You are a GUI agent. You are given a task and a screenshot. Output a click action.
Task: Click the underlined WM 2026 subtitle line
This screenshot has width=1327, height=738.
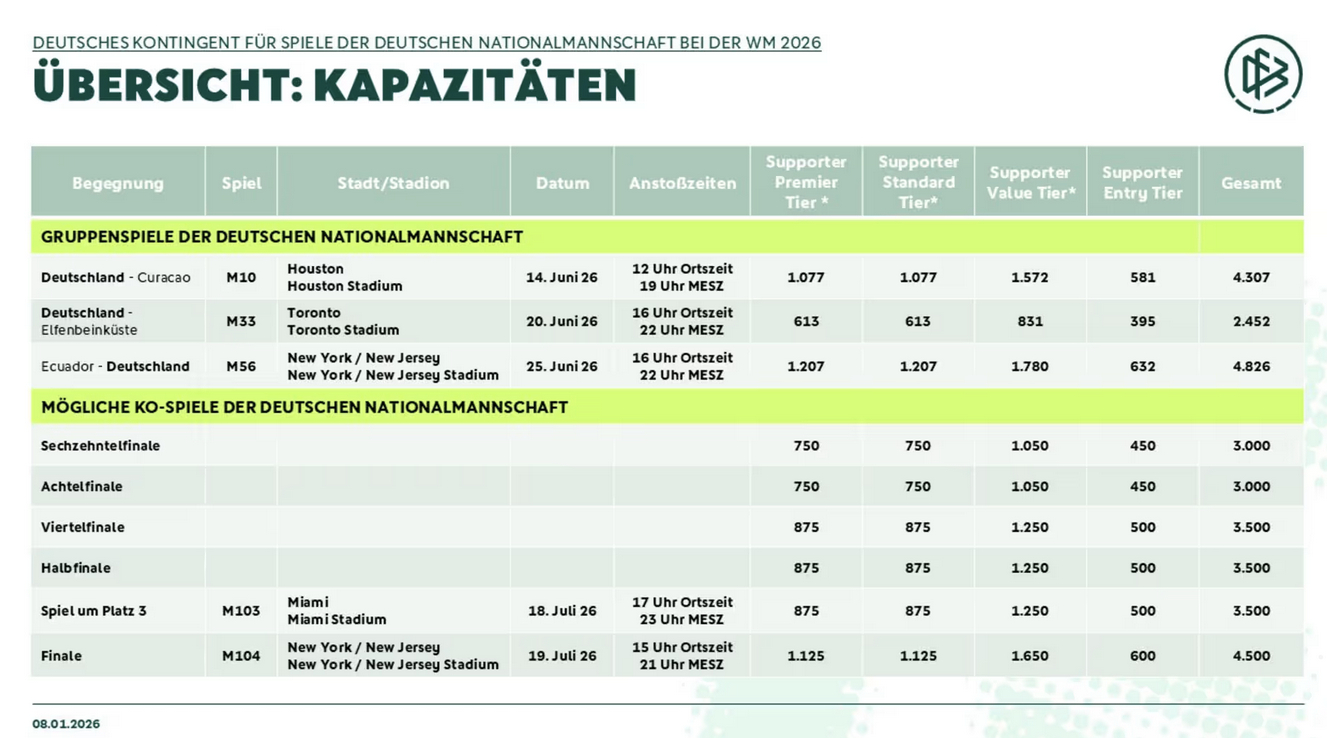(x=426, y=43)
